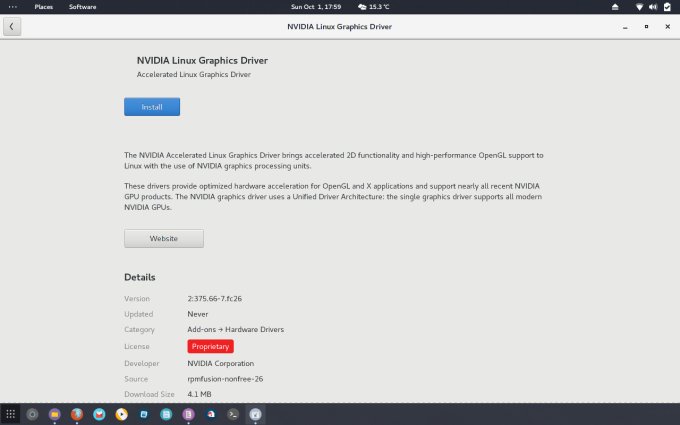Image resolution: width=680 pixels, height=425 pixels.
Task: Open the applications grid in the taskbar
Action: coord(10,414)
